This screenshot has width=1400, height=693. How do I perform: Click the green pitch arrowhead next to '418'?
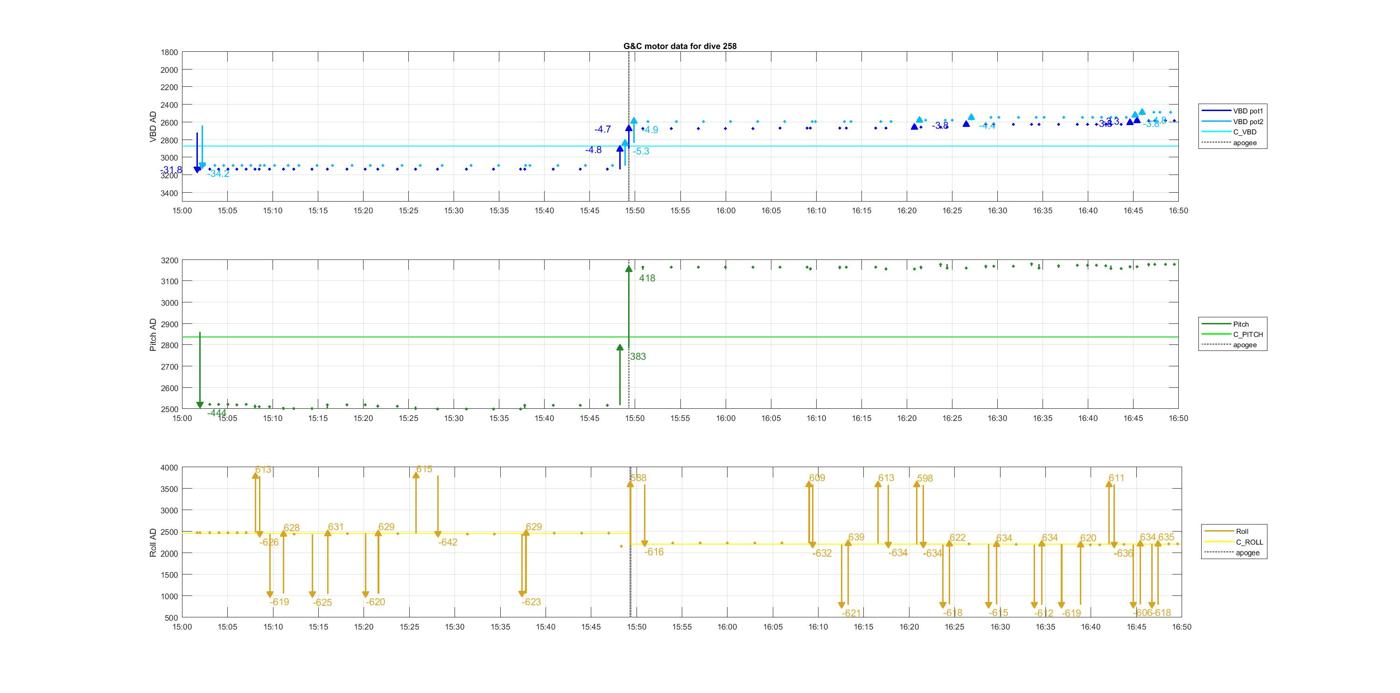(629, 268)
